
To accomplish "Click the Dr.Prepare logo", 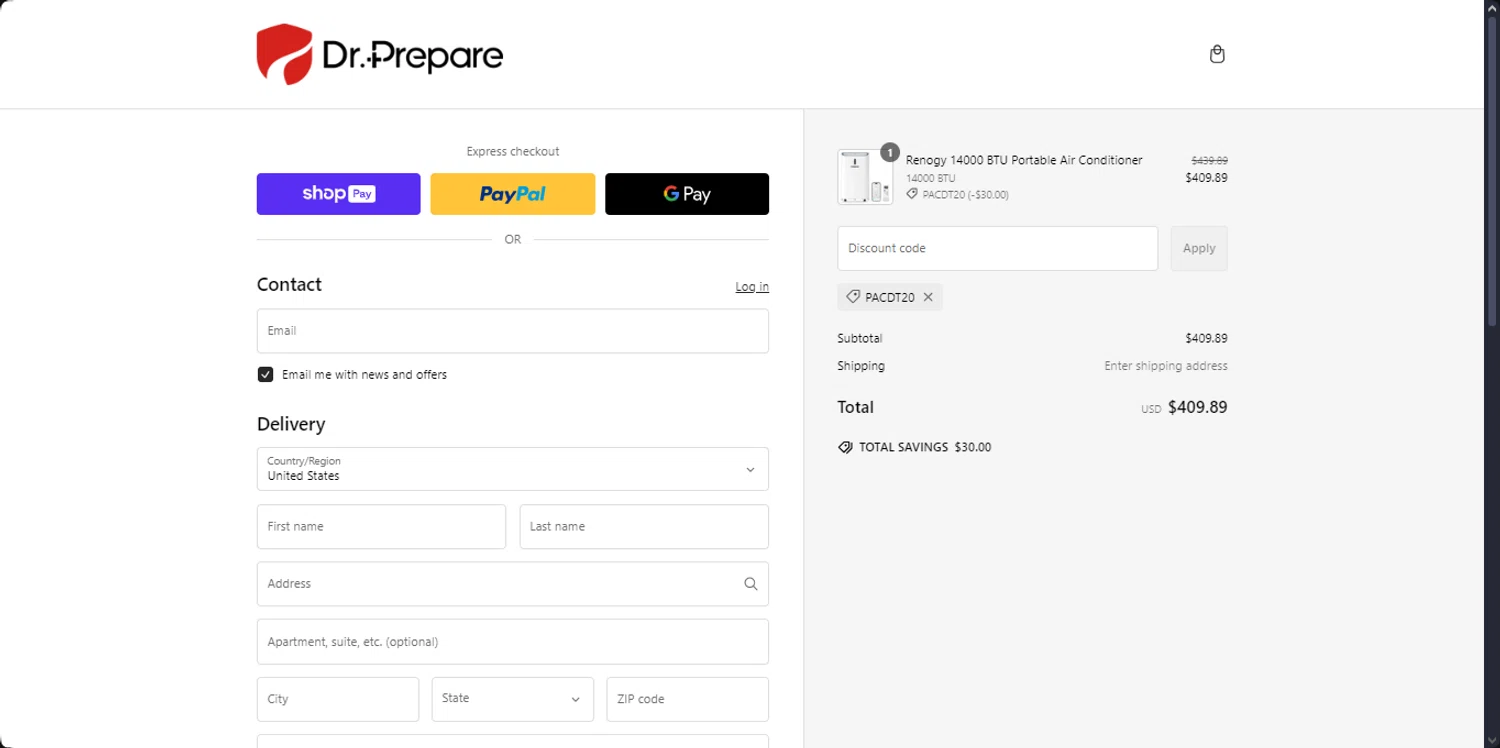I will tap(380, 54).
